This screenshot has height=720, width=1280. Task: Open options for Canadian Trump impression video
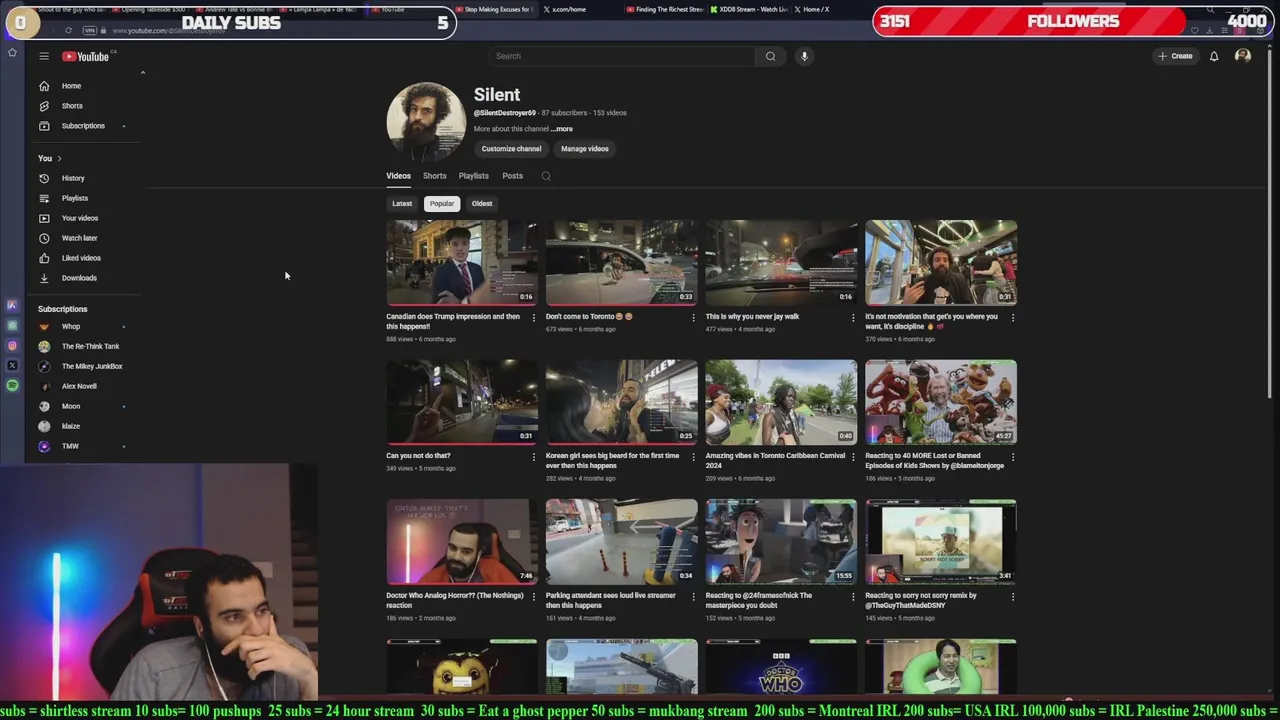point(533,318)
